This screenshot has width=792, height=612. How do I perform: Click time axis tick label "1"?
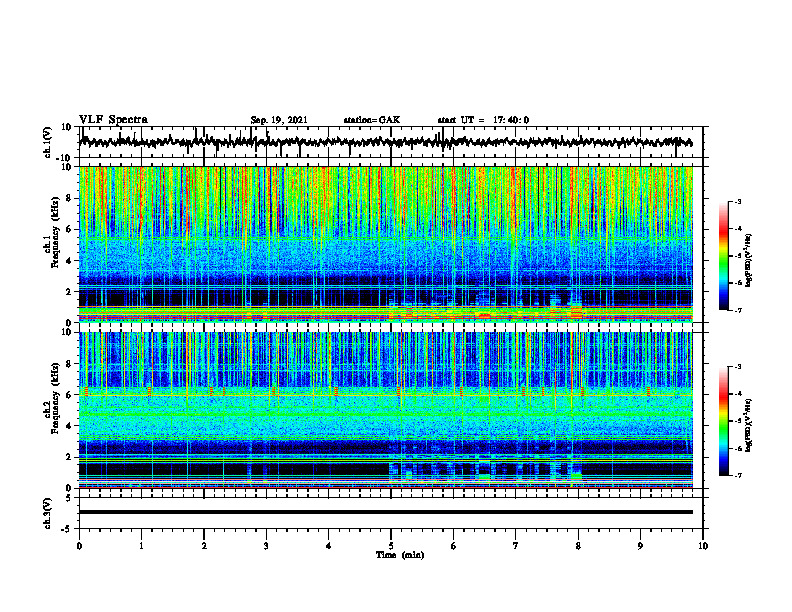click(x=141, y=546)
